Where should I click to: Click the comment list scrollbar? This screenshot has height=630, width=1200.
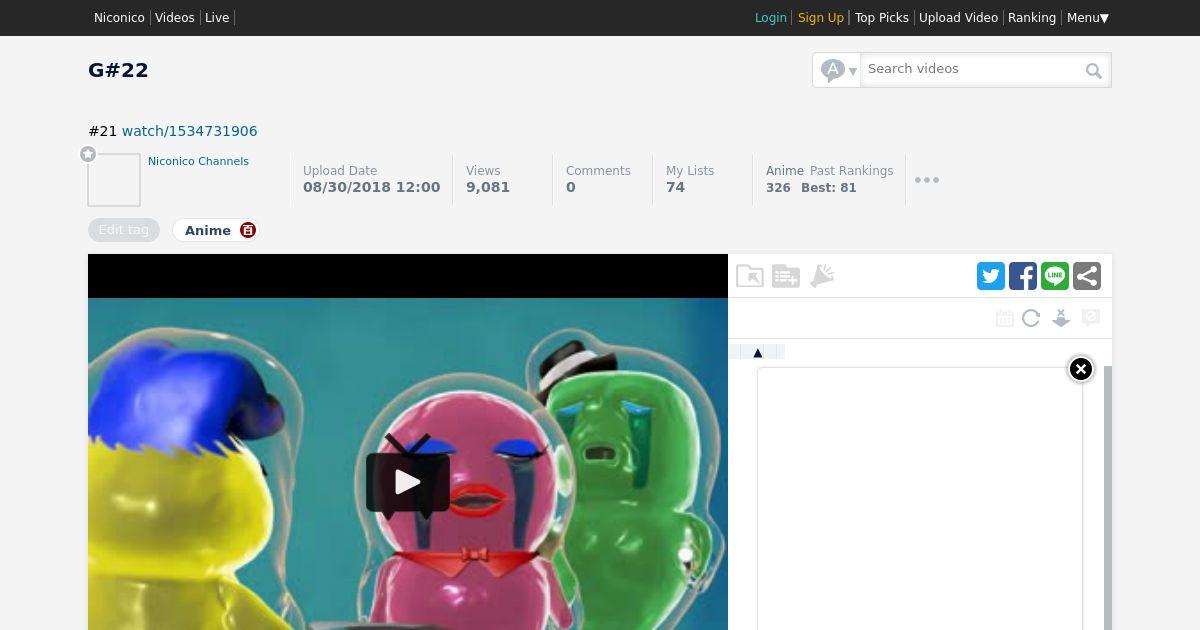coord(1108,498)
